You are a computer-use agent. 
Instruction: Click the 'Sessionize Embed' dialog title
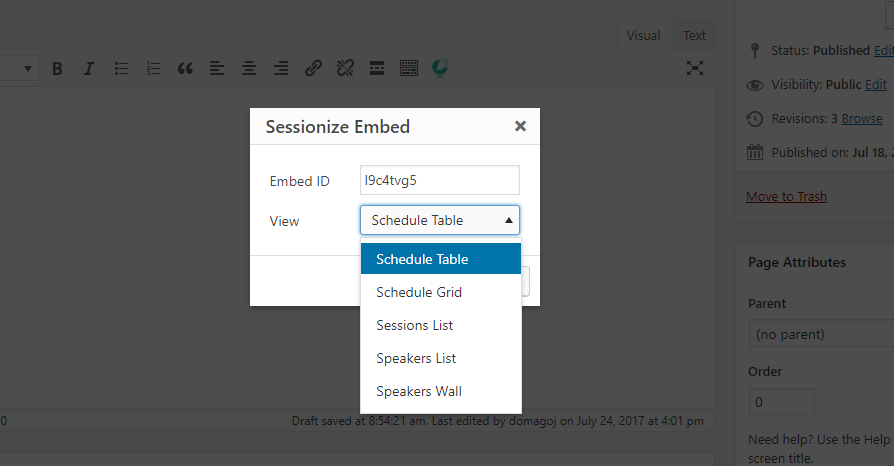[x=338, y=127]
